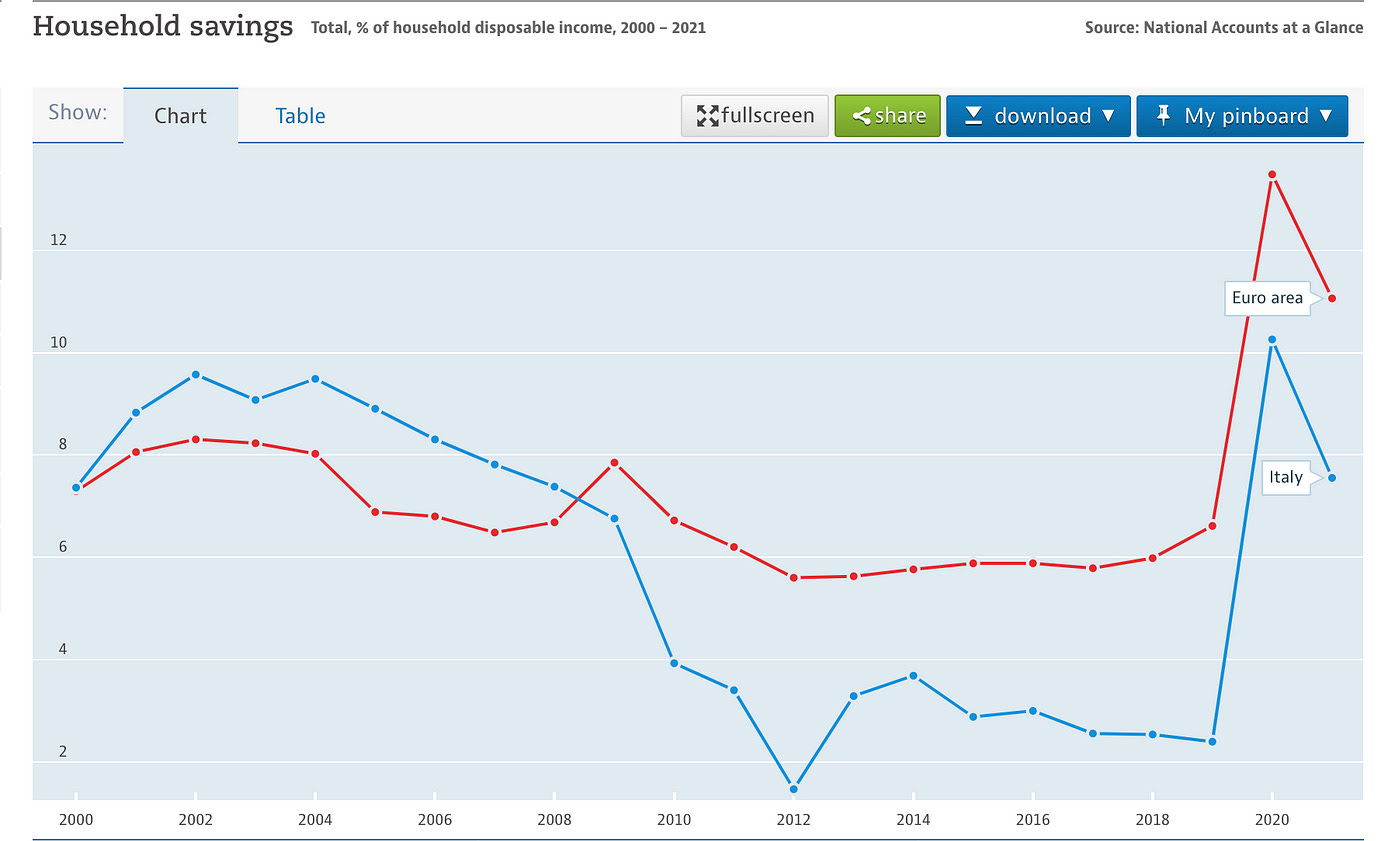Select the Chart tab
1388x841 pixels.
(x=180, y=115)
